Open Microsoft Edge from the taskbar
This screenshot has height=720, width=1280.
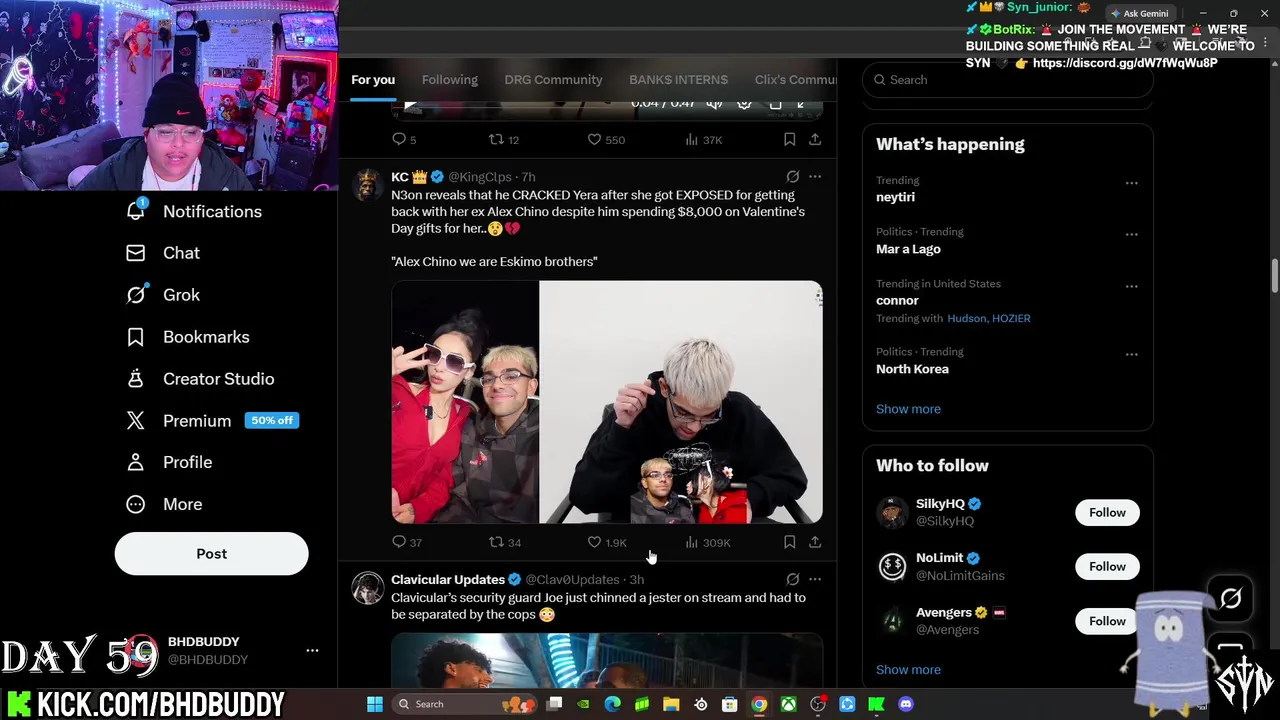point(612,704)
